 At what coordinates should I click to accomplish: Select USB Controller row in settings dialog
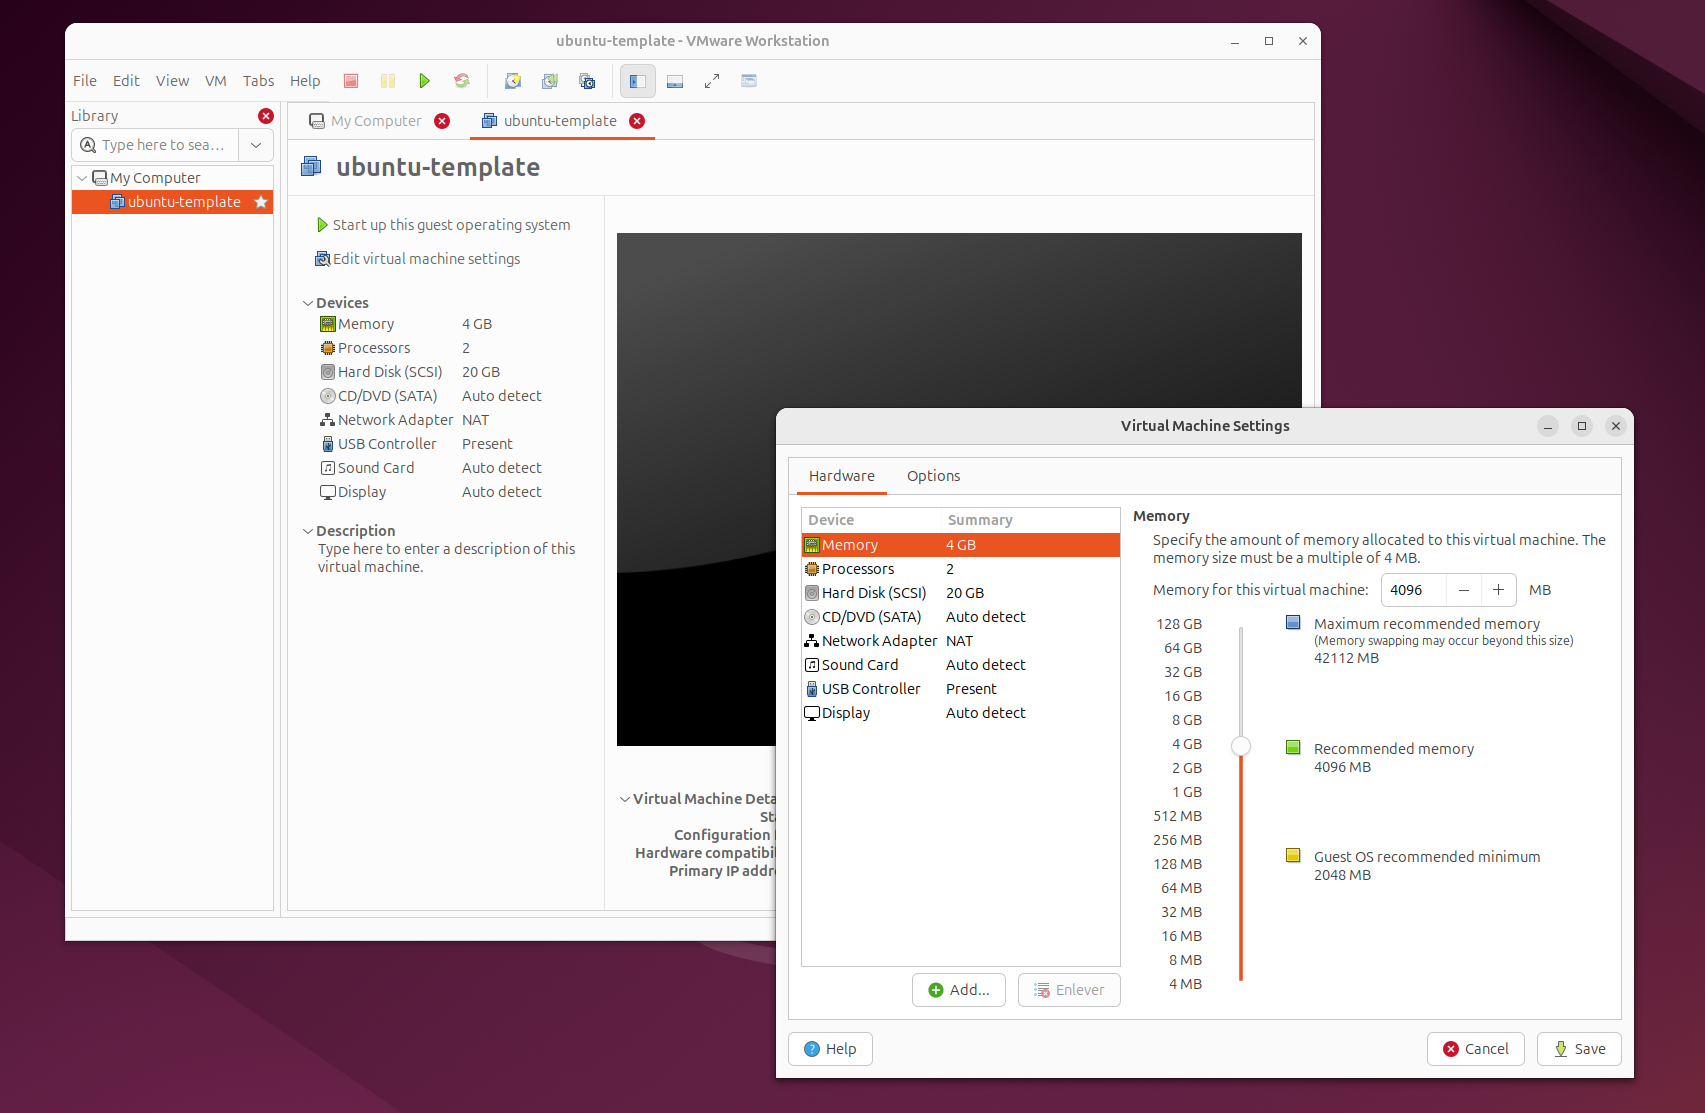(x=960, y=689)
